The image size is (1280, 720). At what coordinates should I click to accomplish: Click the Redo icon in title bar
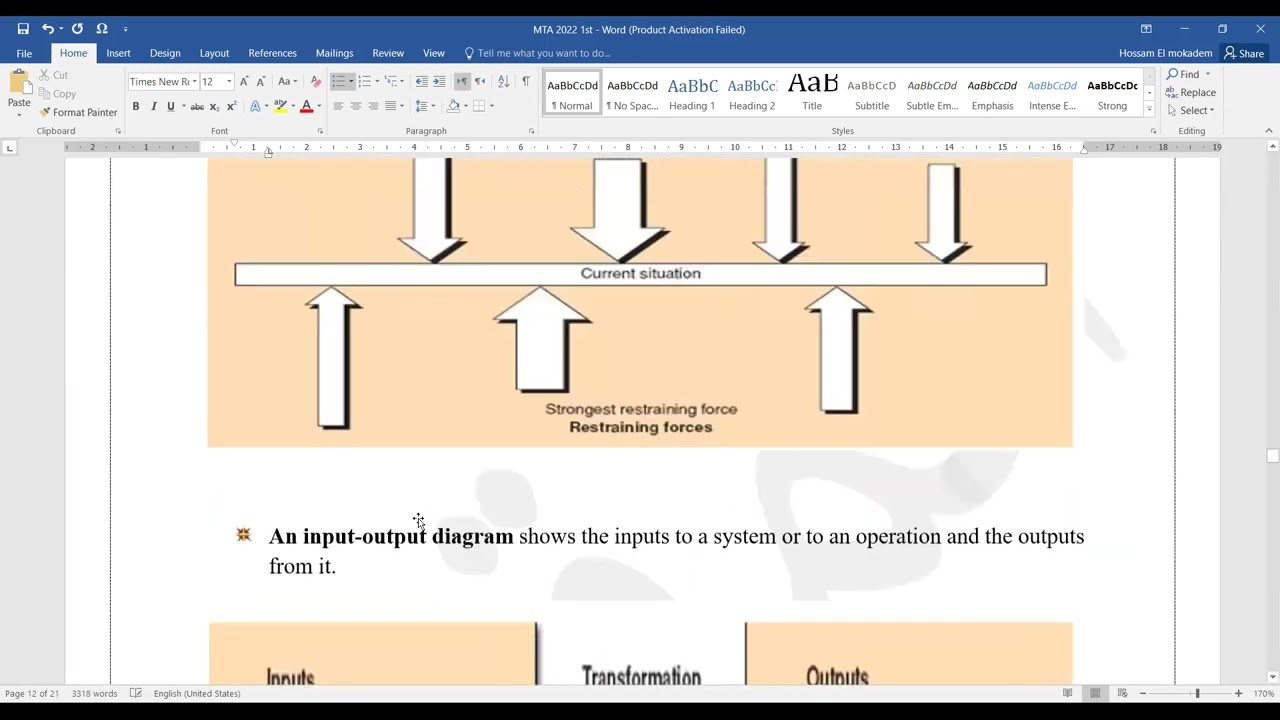pos(77,29)
